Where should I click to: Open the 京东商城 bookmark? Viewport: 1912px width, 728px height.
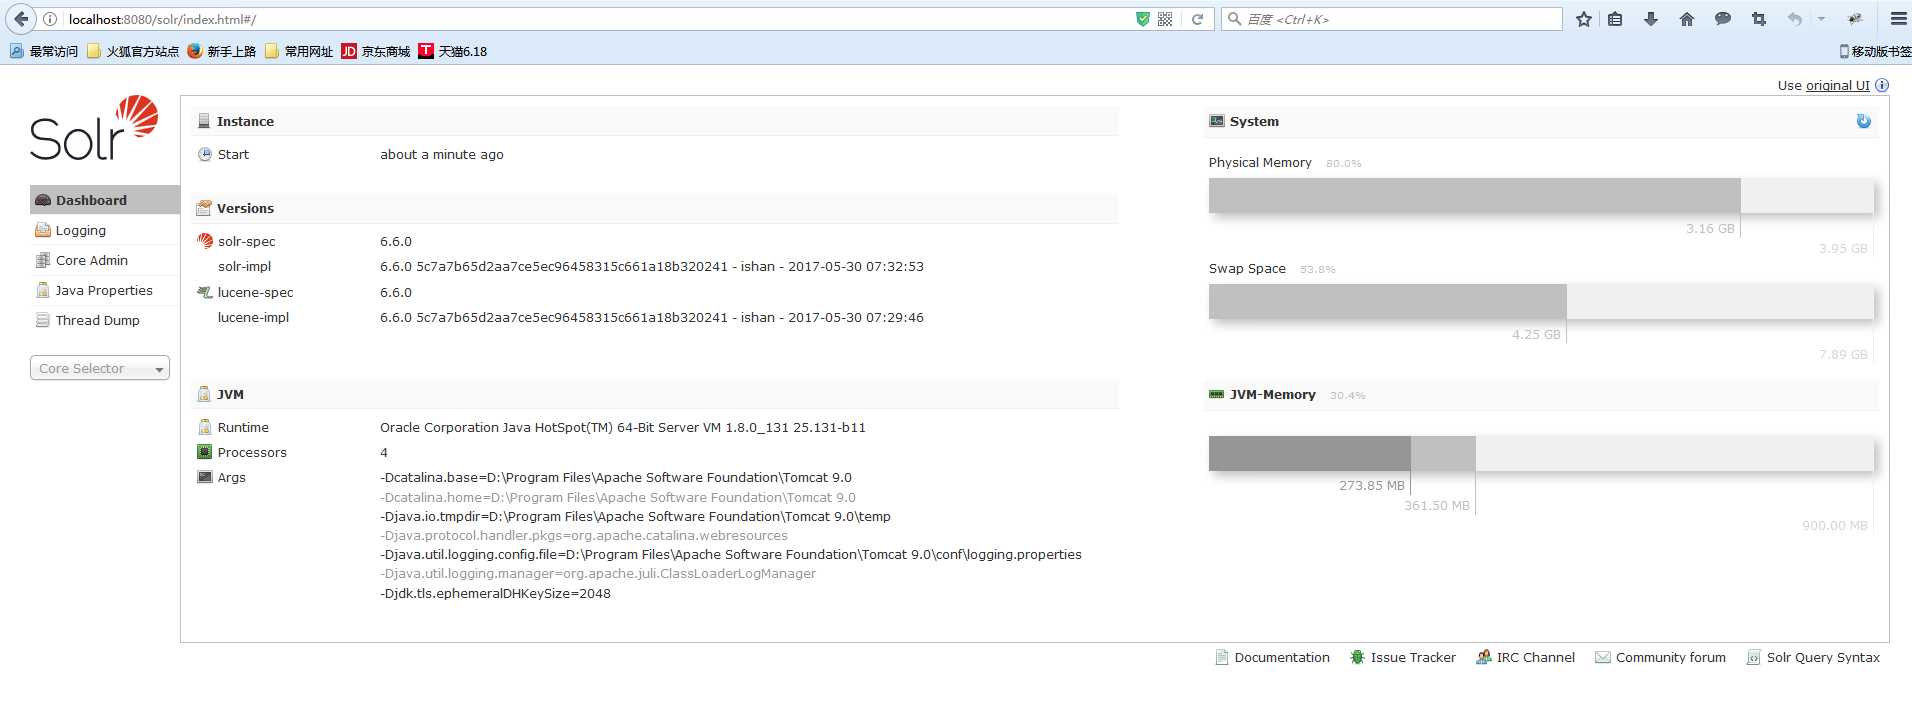click(376, 51)
